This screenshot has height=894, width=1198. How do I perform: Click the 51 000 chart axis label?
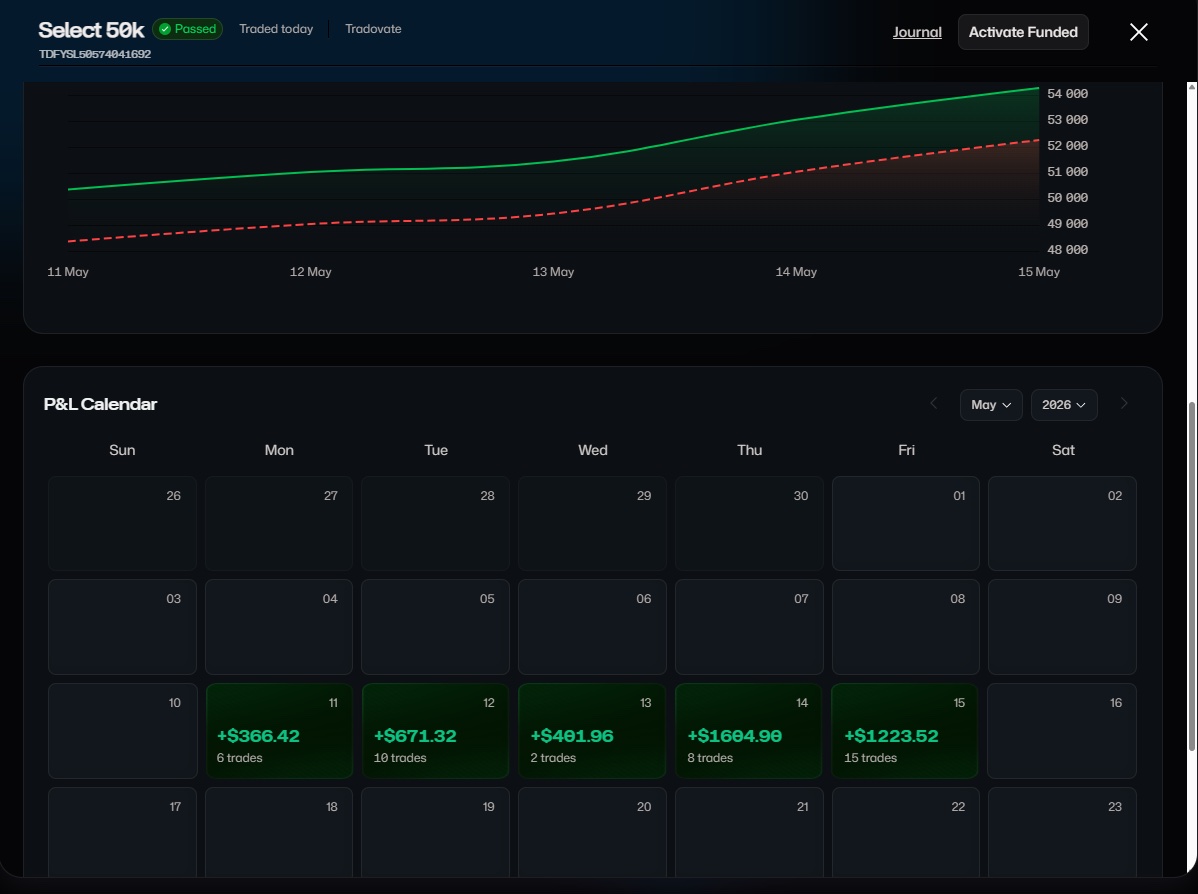[1067, 172]
